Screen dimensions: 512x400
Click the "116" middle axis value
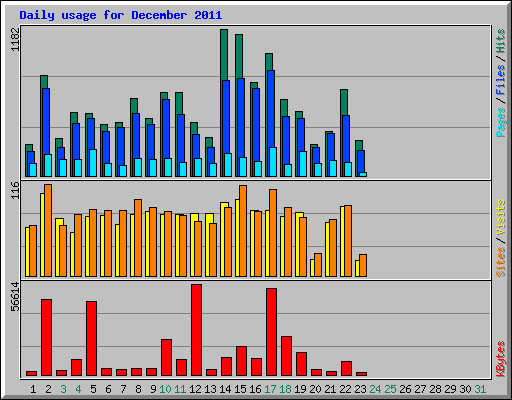coord(15,190)
